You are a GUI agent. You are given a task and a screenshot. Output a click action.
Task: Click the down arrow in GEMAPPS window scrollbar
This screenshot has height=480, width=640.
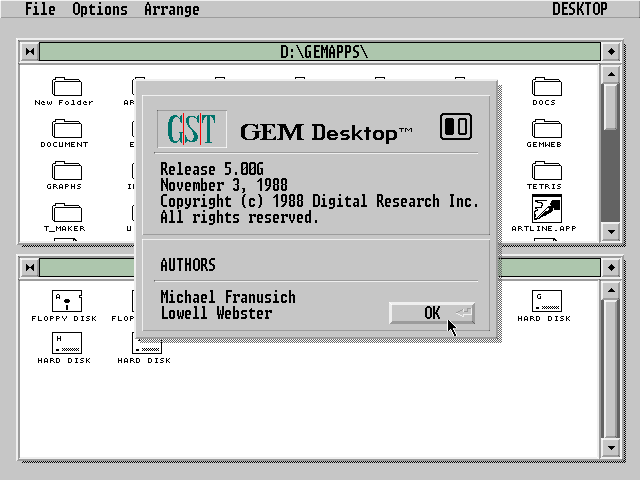611,231
